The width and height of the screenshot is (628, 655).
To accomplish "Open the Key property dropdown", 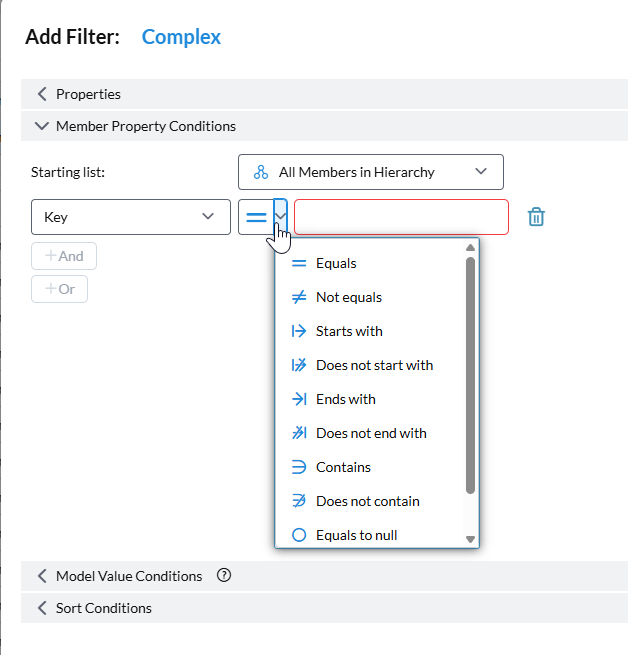I will (x=130, y=217).
